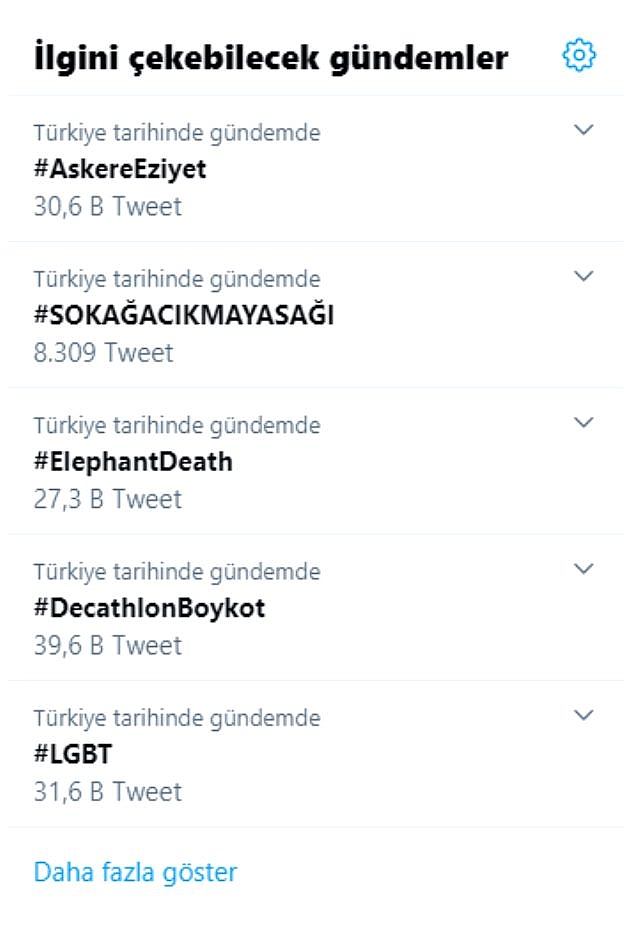Go to the #DecathlonBoykot trend
The image size is (640, 937).
(x=149, y=608)
